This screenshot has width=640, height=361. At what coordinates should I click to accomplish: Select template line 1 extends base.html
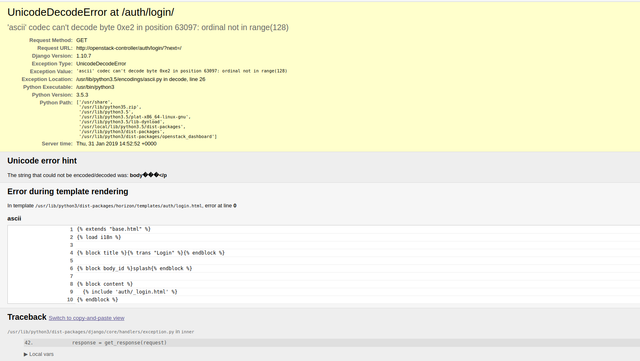[114, 229]
